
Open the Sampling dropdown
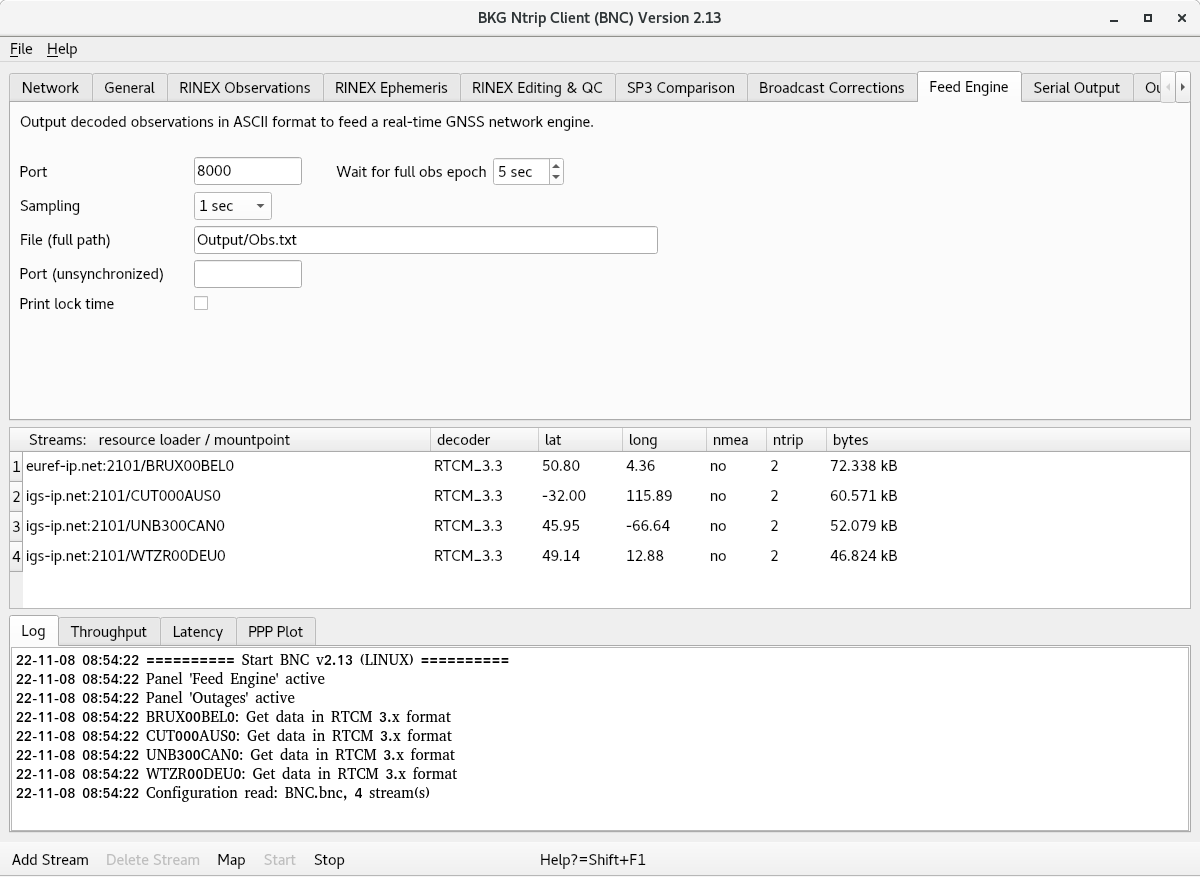[232, 206]
